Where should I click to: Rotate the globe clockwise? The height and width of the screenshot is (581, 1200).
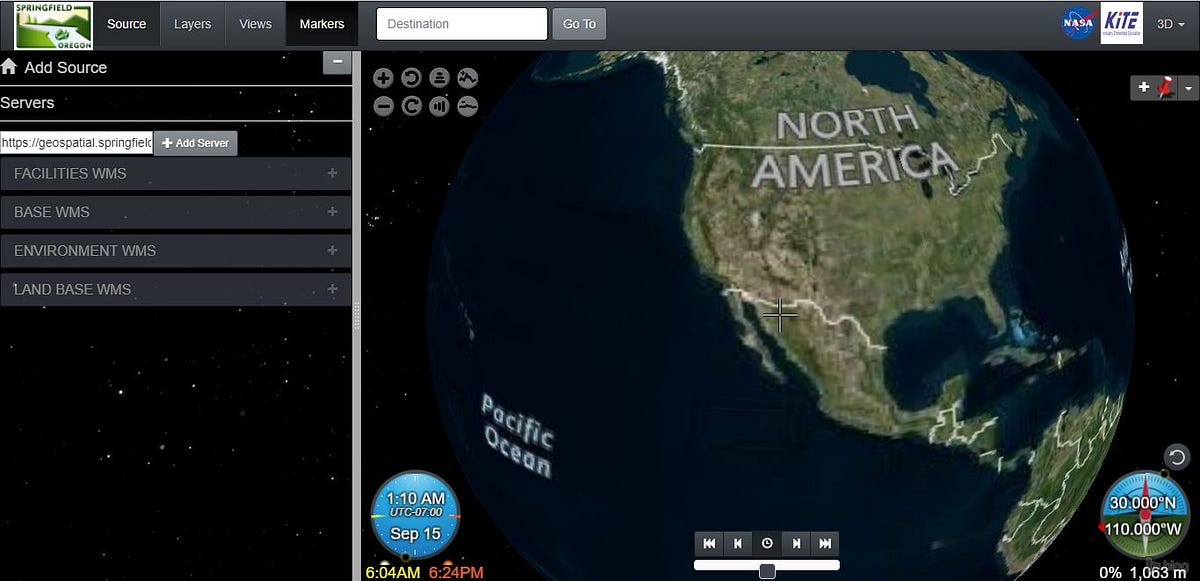(410, 105)
